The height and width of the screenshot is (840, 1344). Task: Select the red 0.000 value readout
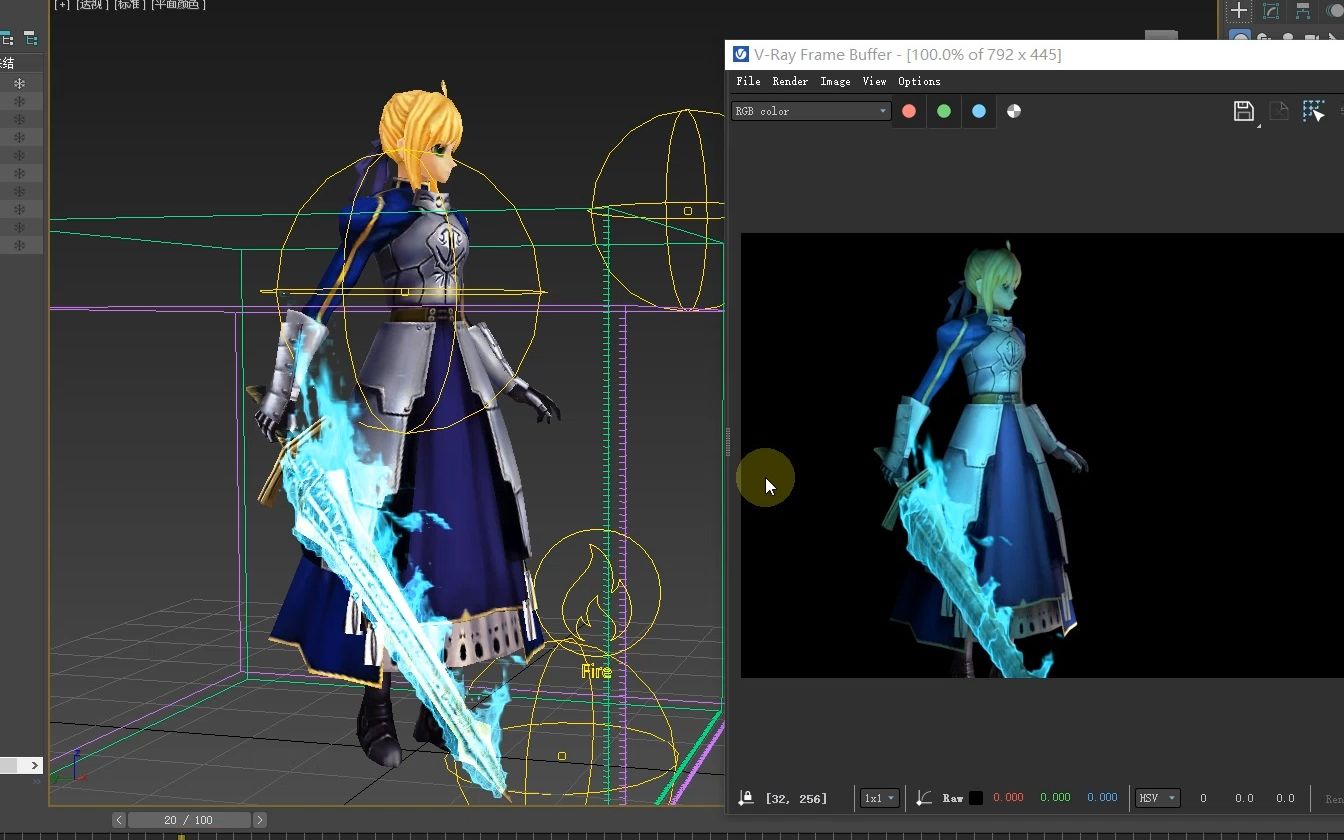tap(1008, 798)
